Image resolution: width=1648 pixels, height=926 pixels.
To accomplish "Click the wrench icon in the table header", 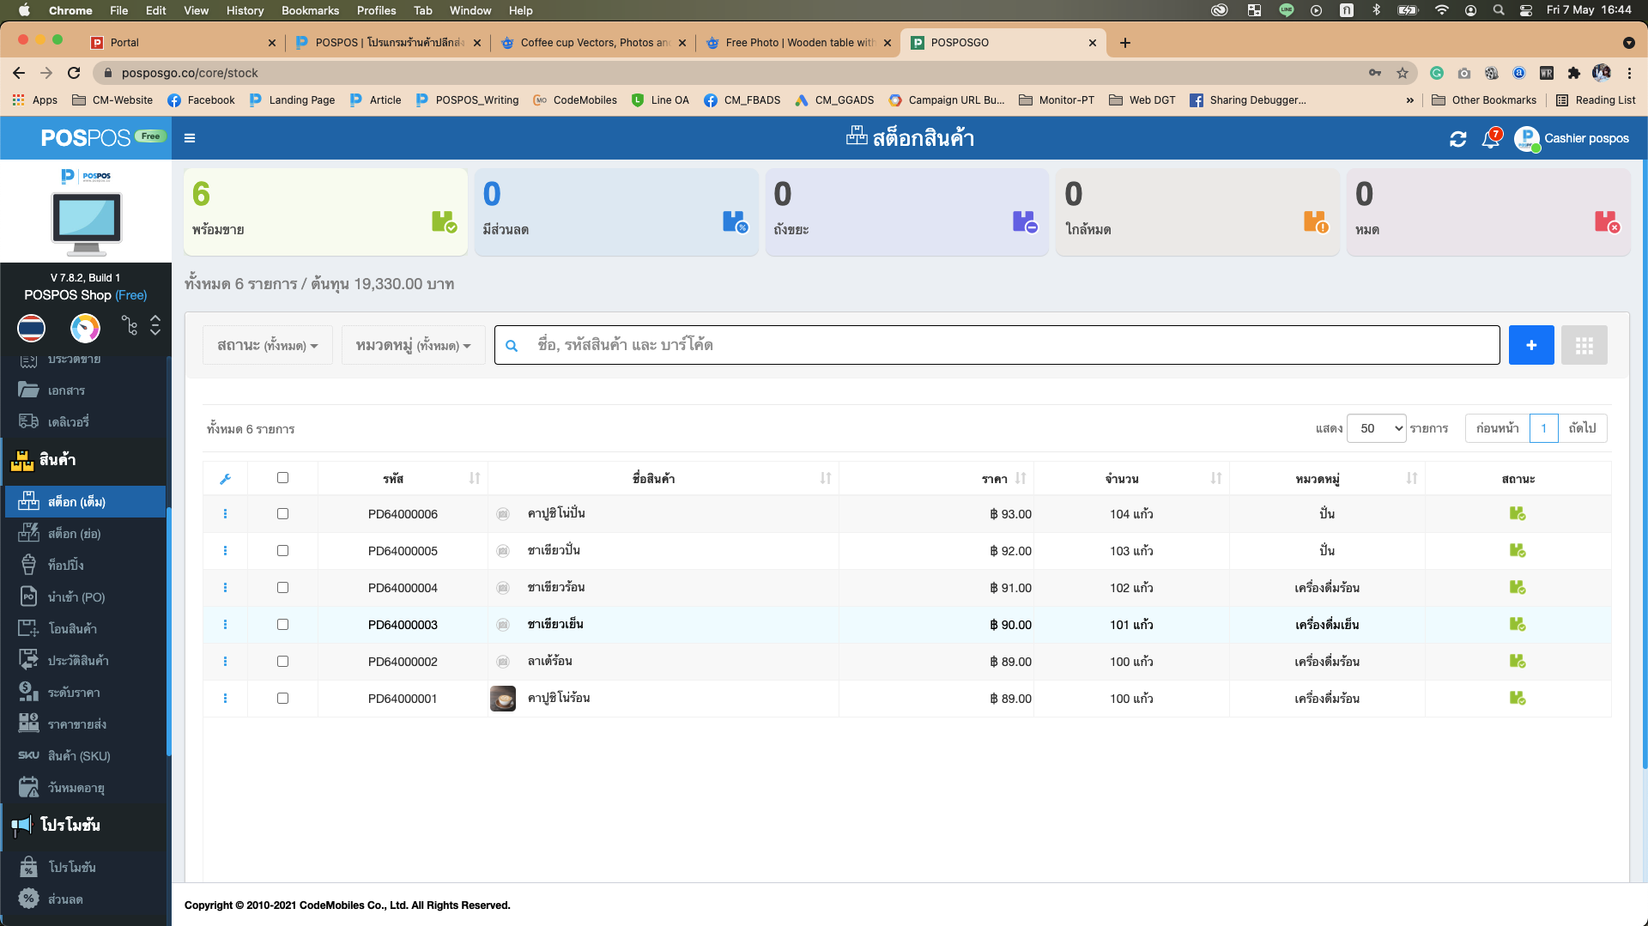I will (x=225, y=479).
